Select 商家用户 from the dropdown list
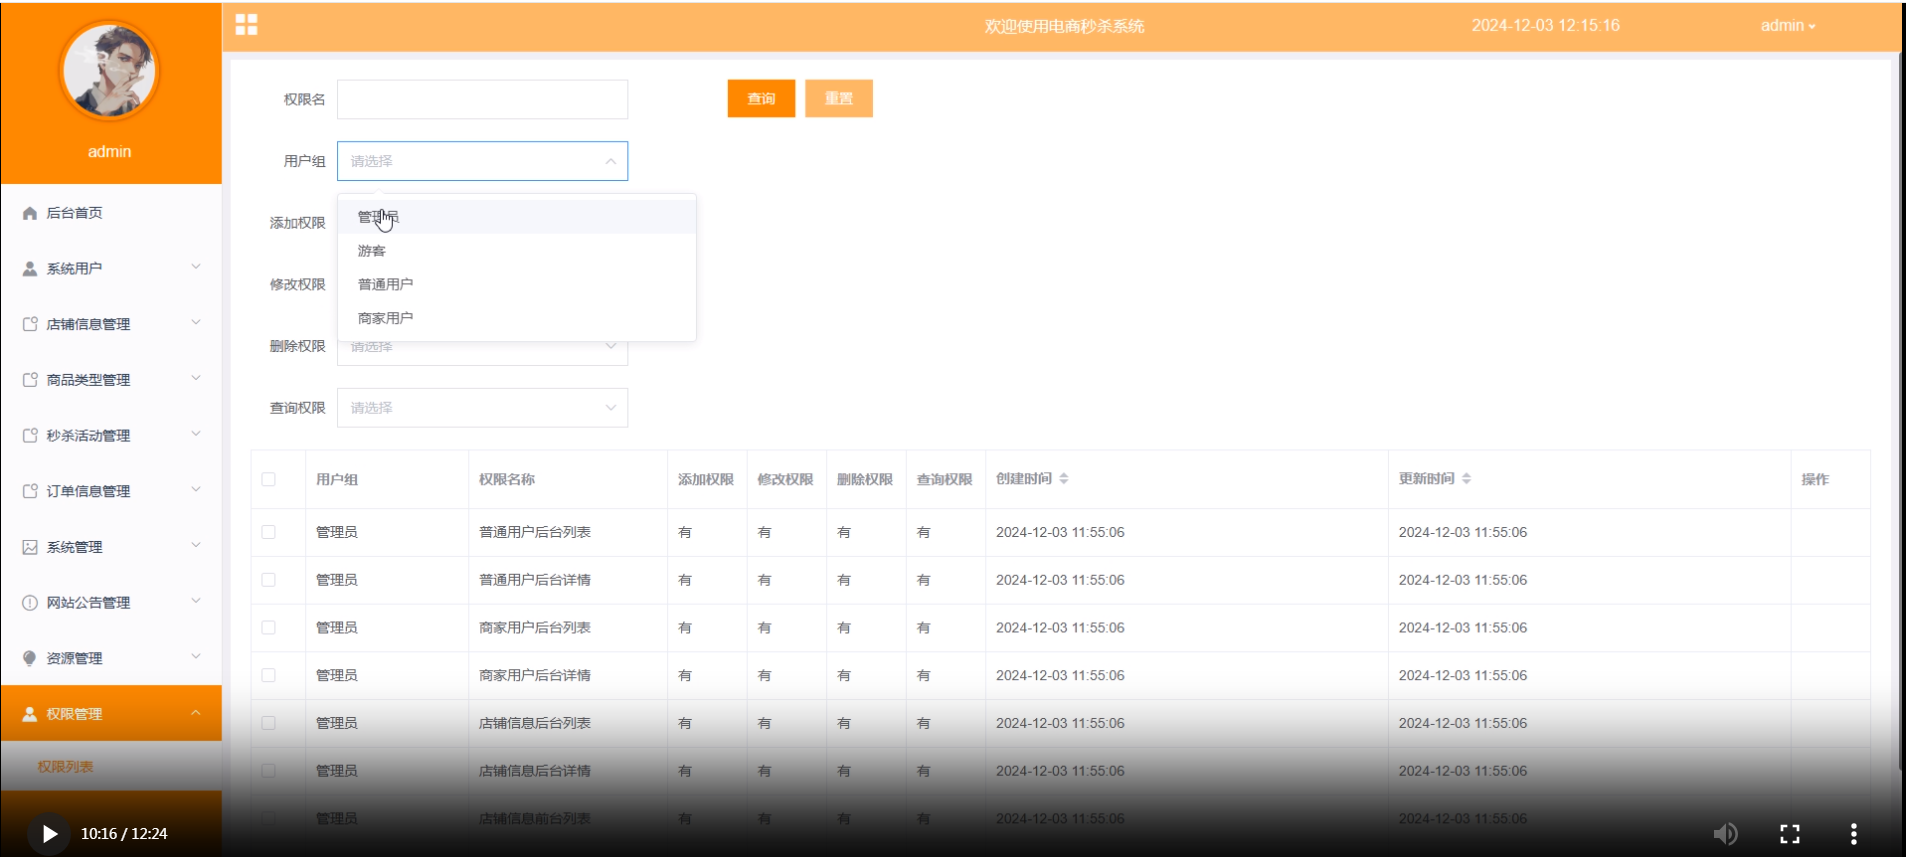 517,318
